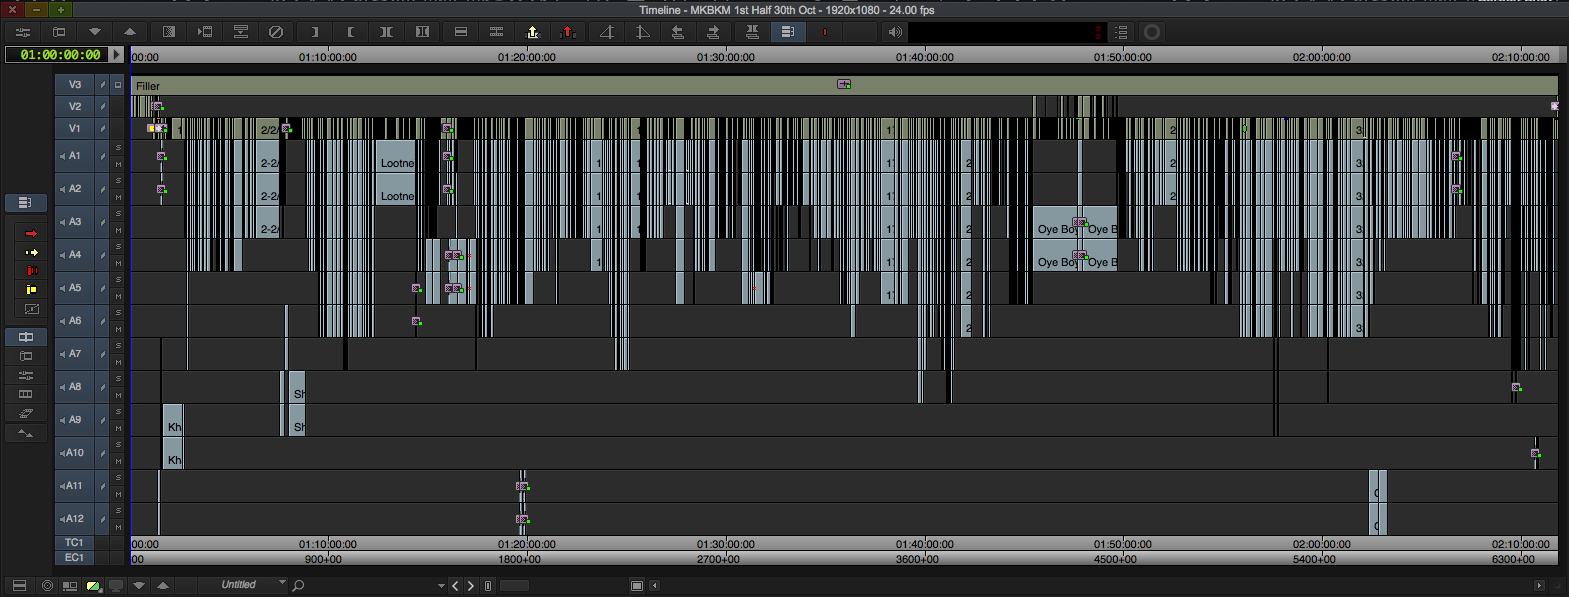Click the EC1 track label
1569x597 pixels.
(75, 558)
